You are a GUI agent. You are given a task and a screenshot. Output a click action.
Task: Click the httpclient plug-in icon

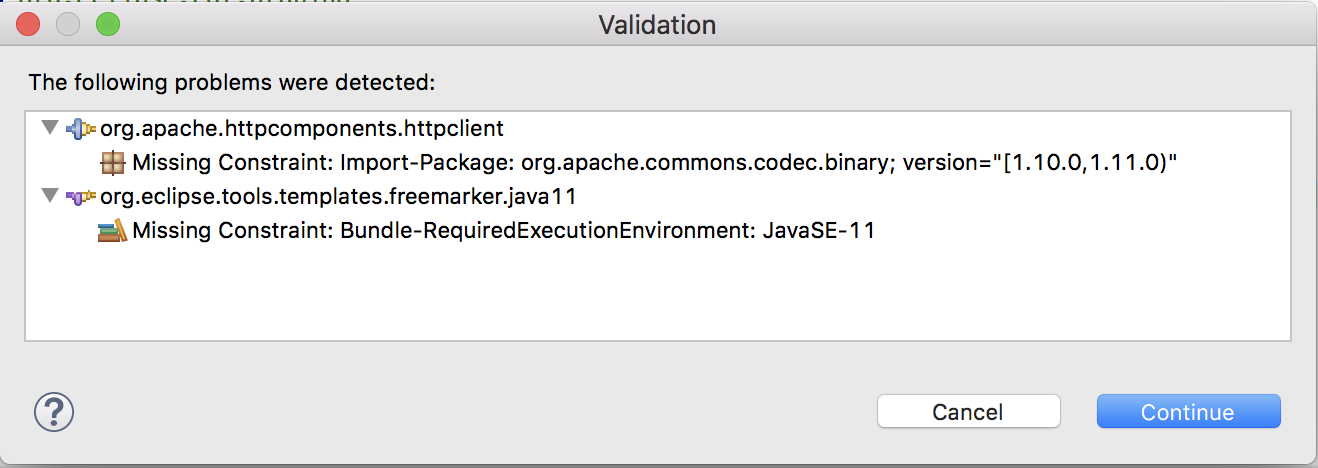point(81,128)
